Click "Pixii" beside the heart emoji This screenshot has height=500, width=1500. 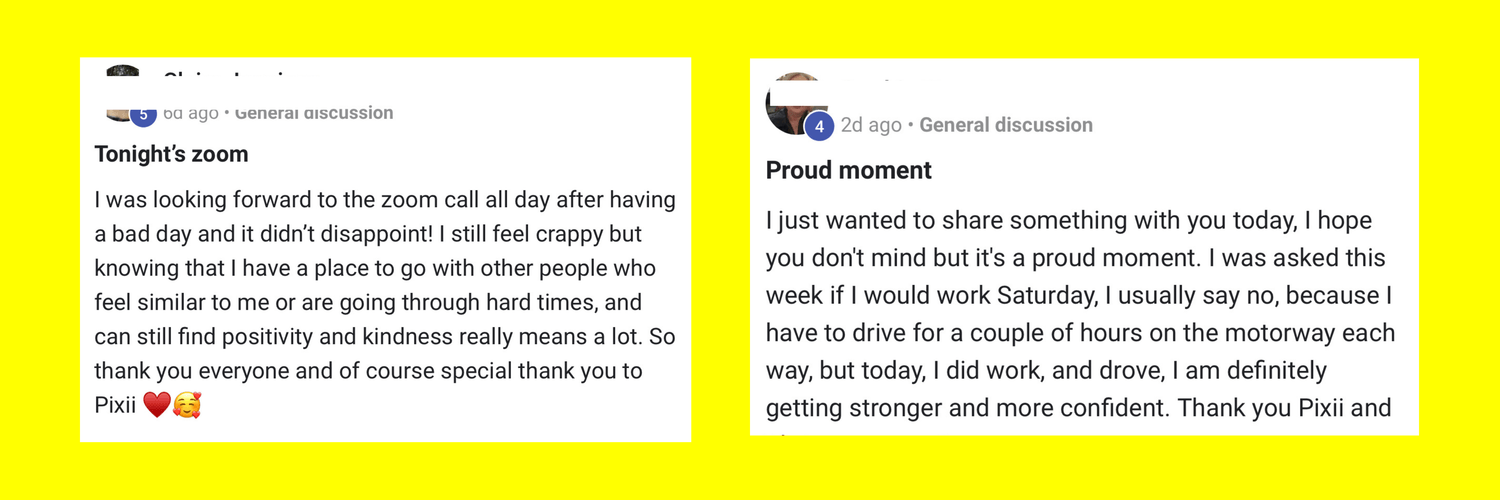tap(116, 406)
